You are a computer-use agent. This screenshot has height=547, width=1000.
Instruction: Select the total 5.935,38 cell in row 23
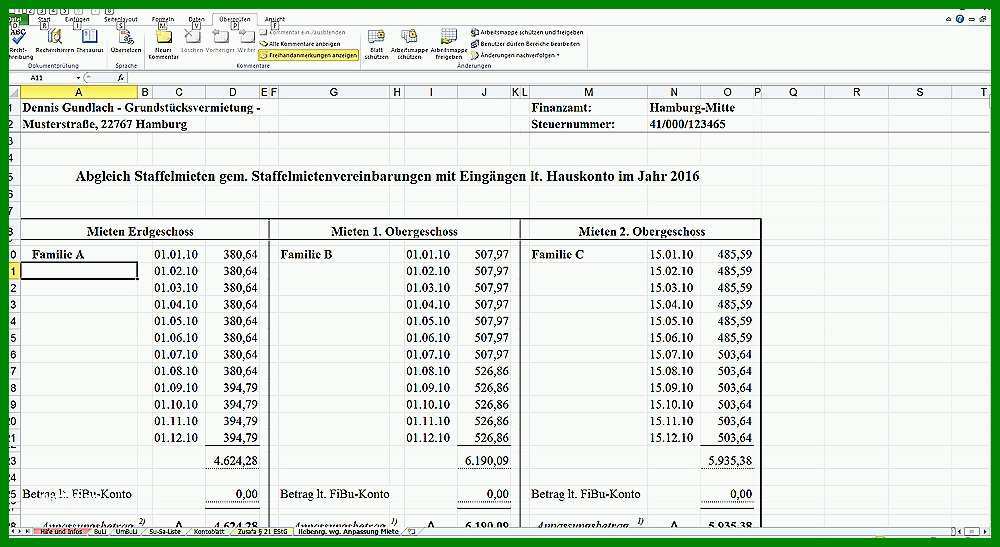click(x=727, y=460)
